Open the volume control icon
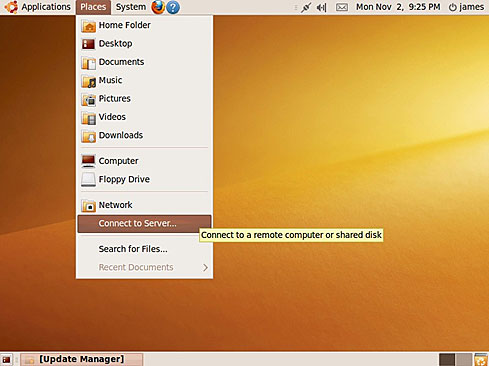 tap(321, 7)
